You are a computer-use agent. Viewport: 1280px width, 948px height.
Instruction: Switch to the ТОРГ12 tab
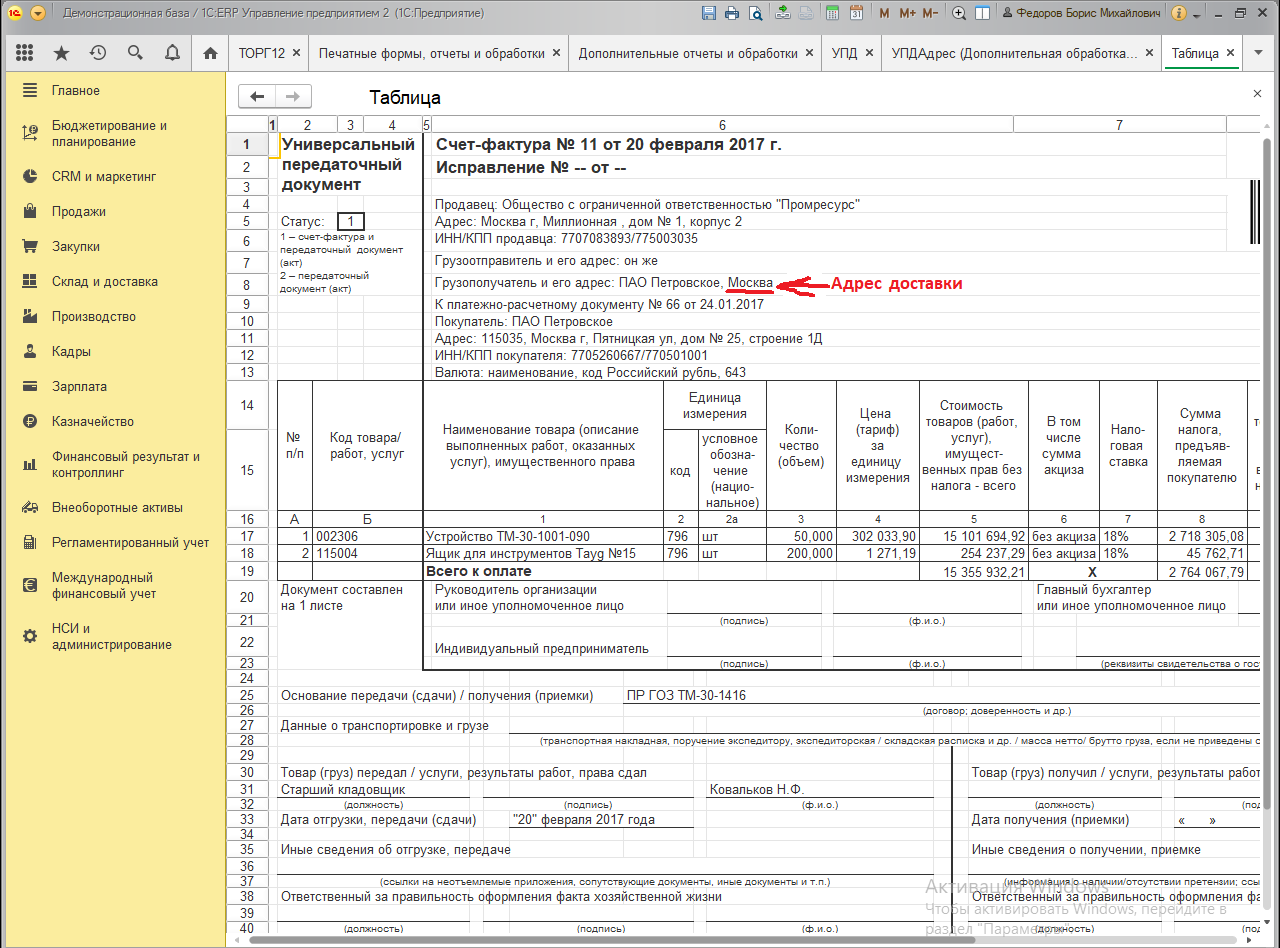[x=262, y=53]
